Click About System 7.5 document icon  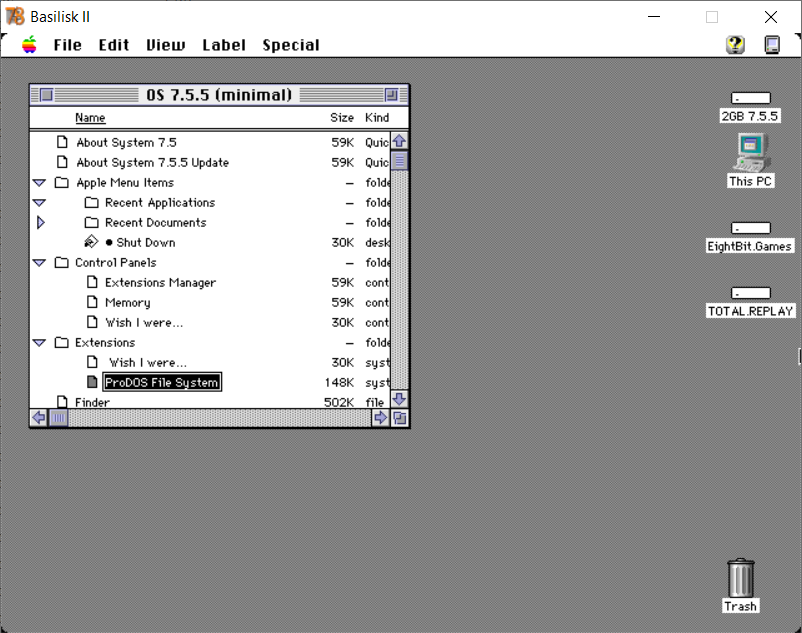pyautogui.click(x=62, y=142)
